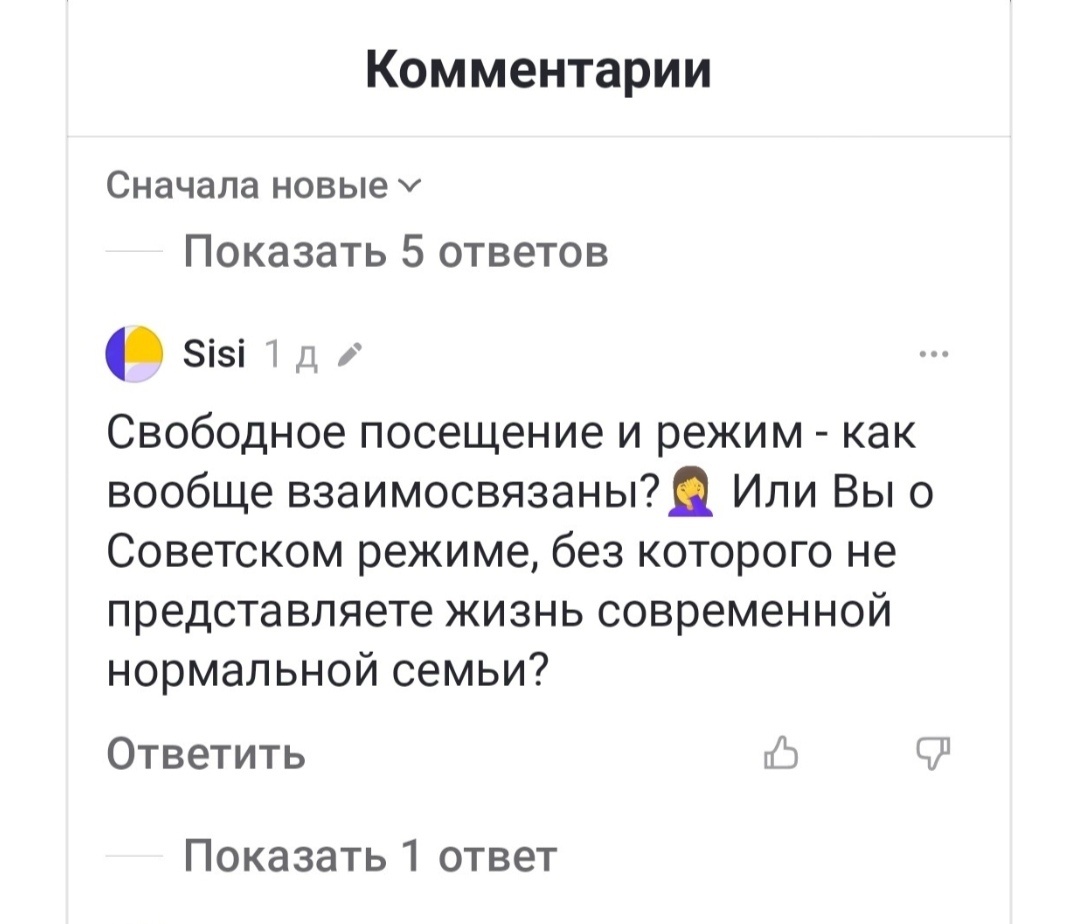The width and height of the screenshot is (1080, 924).
Task: Reply to Sisi by clicking "Ответить"
Action: (x=203, y=757)
